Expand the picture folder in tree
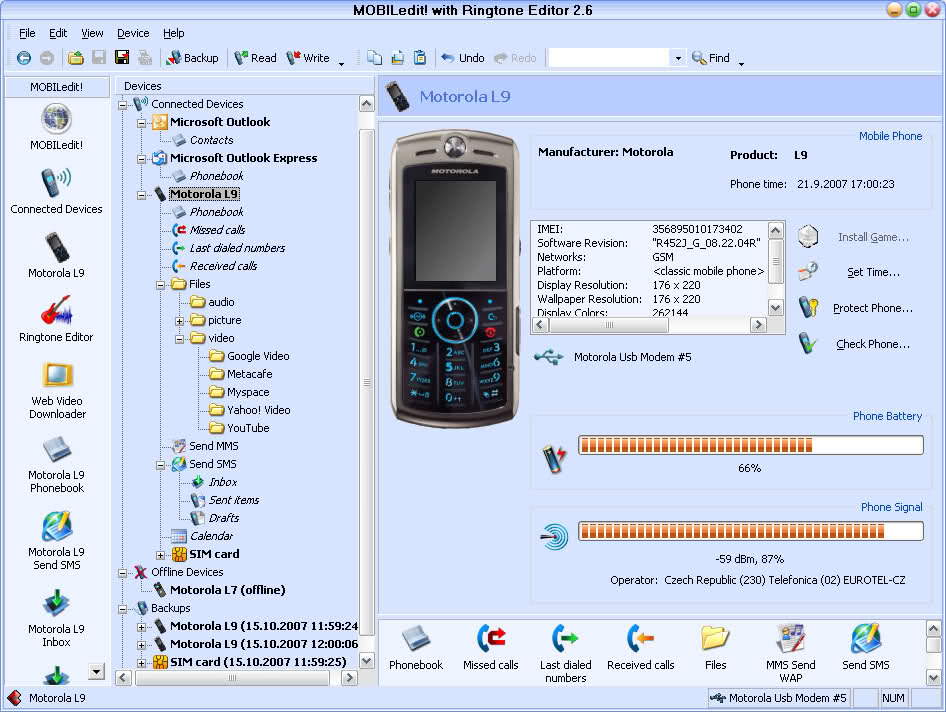The image size is (946, 712). [x=179, y=320]
